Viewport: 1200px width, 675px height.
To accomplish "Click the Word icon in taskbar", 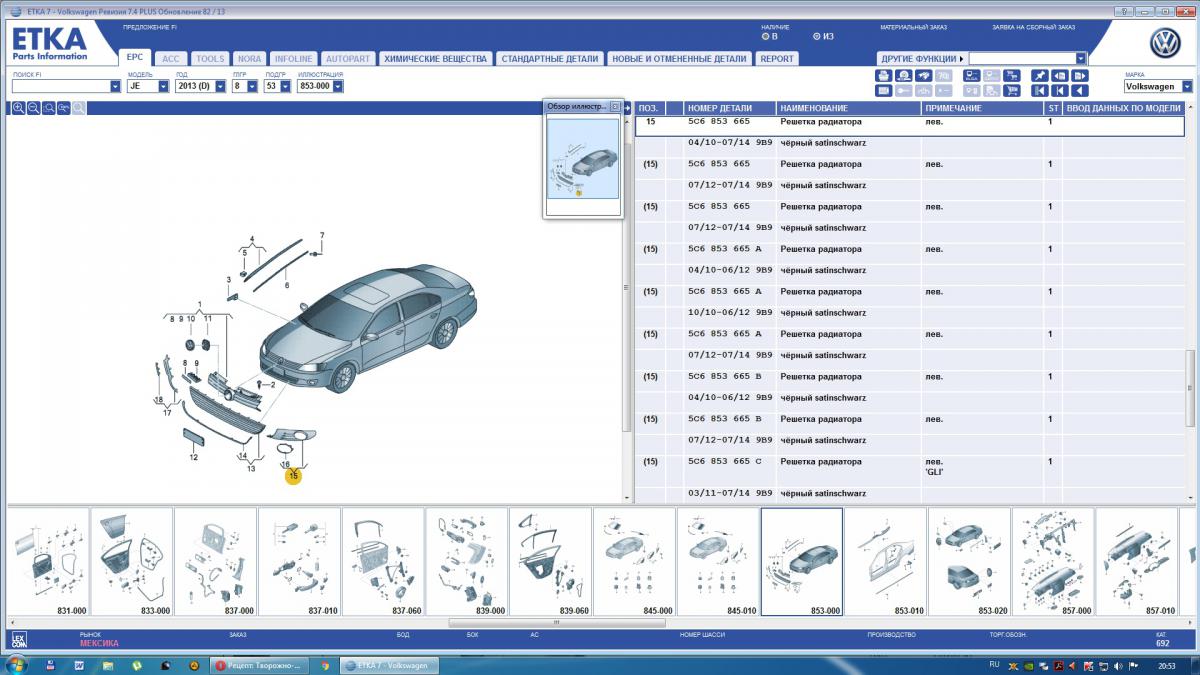I will point(77,664).
